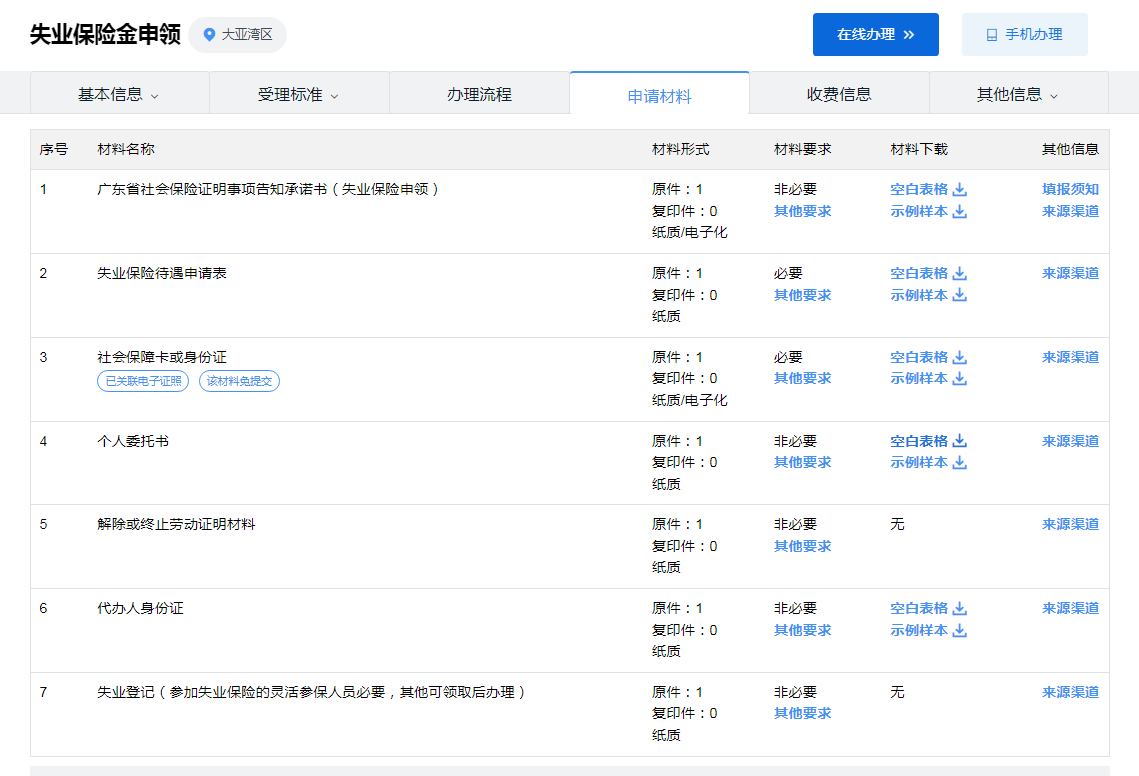Select the 申请材料 tab
Screen dimensions: 1139x776
[x=660, y=95]
